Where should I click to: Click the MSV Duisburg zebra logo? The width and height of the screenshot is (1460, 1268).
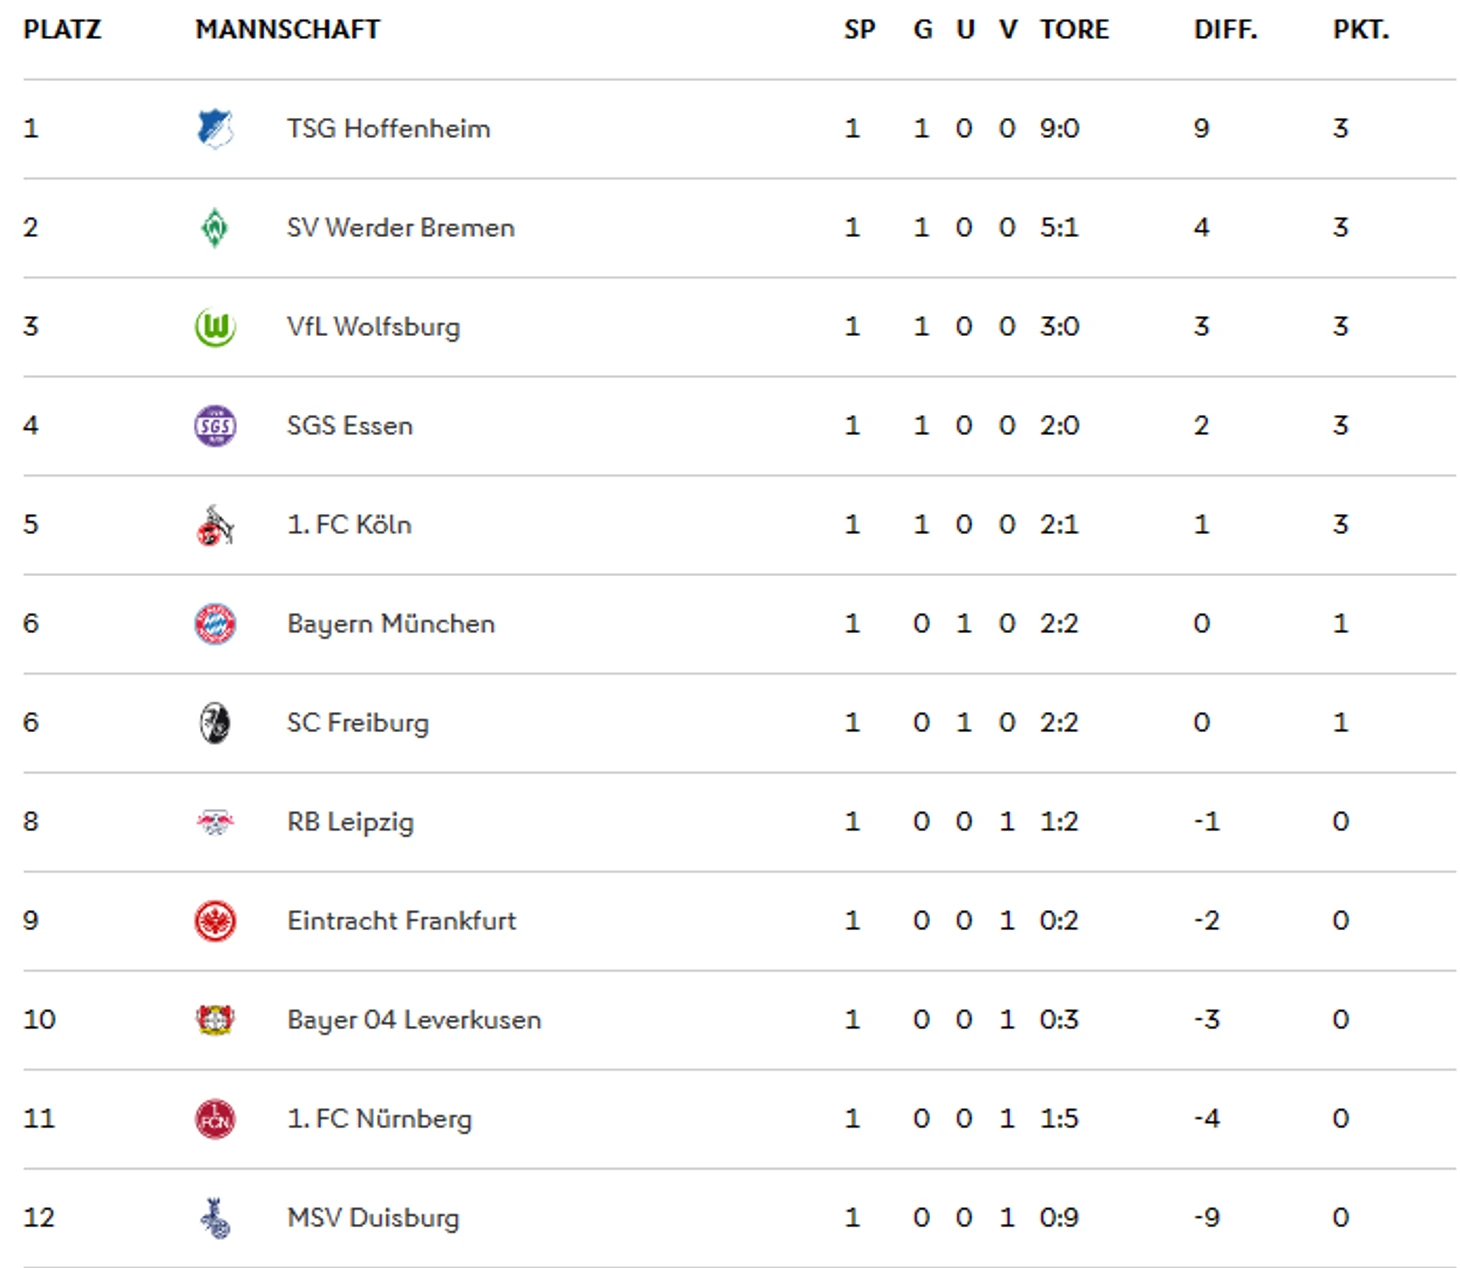point(215,1218)
